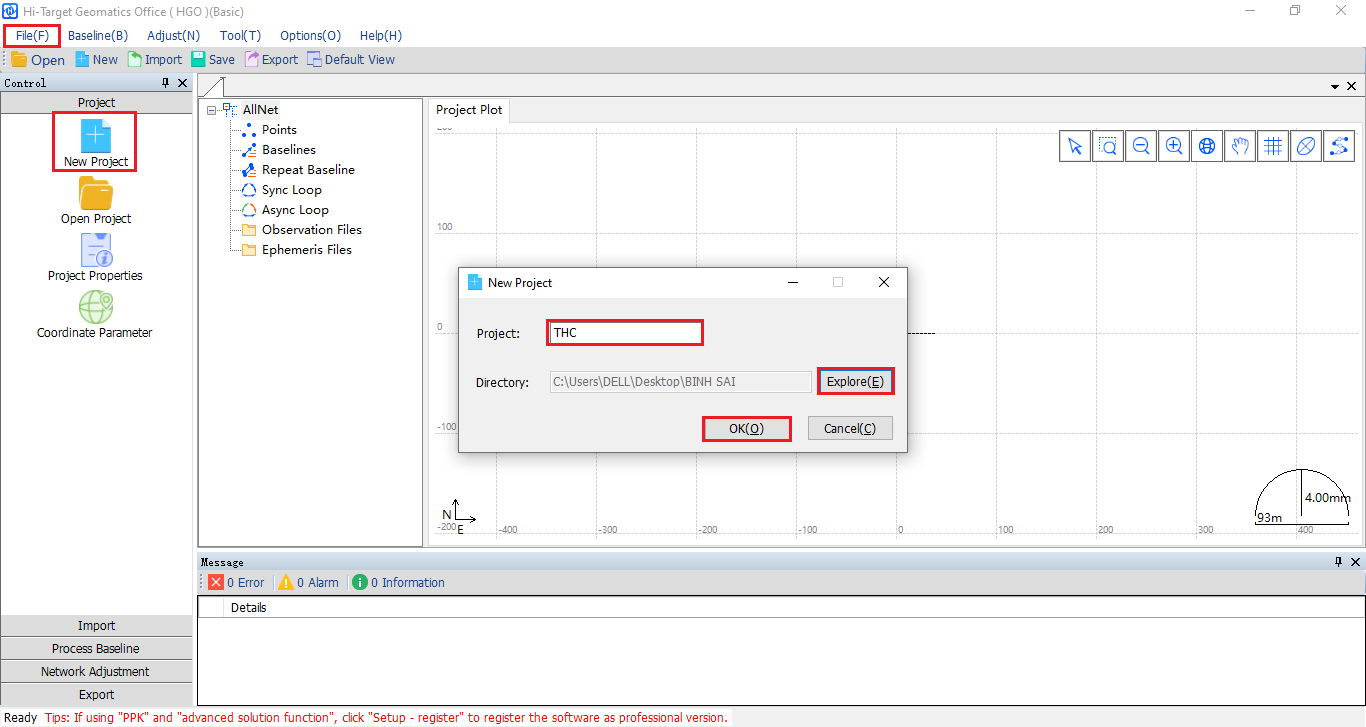Select the arrow pointer tool in plot
This screenshot has width=1366, height=727.
(x=1075, y=146)
